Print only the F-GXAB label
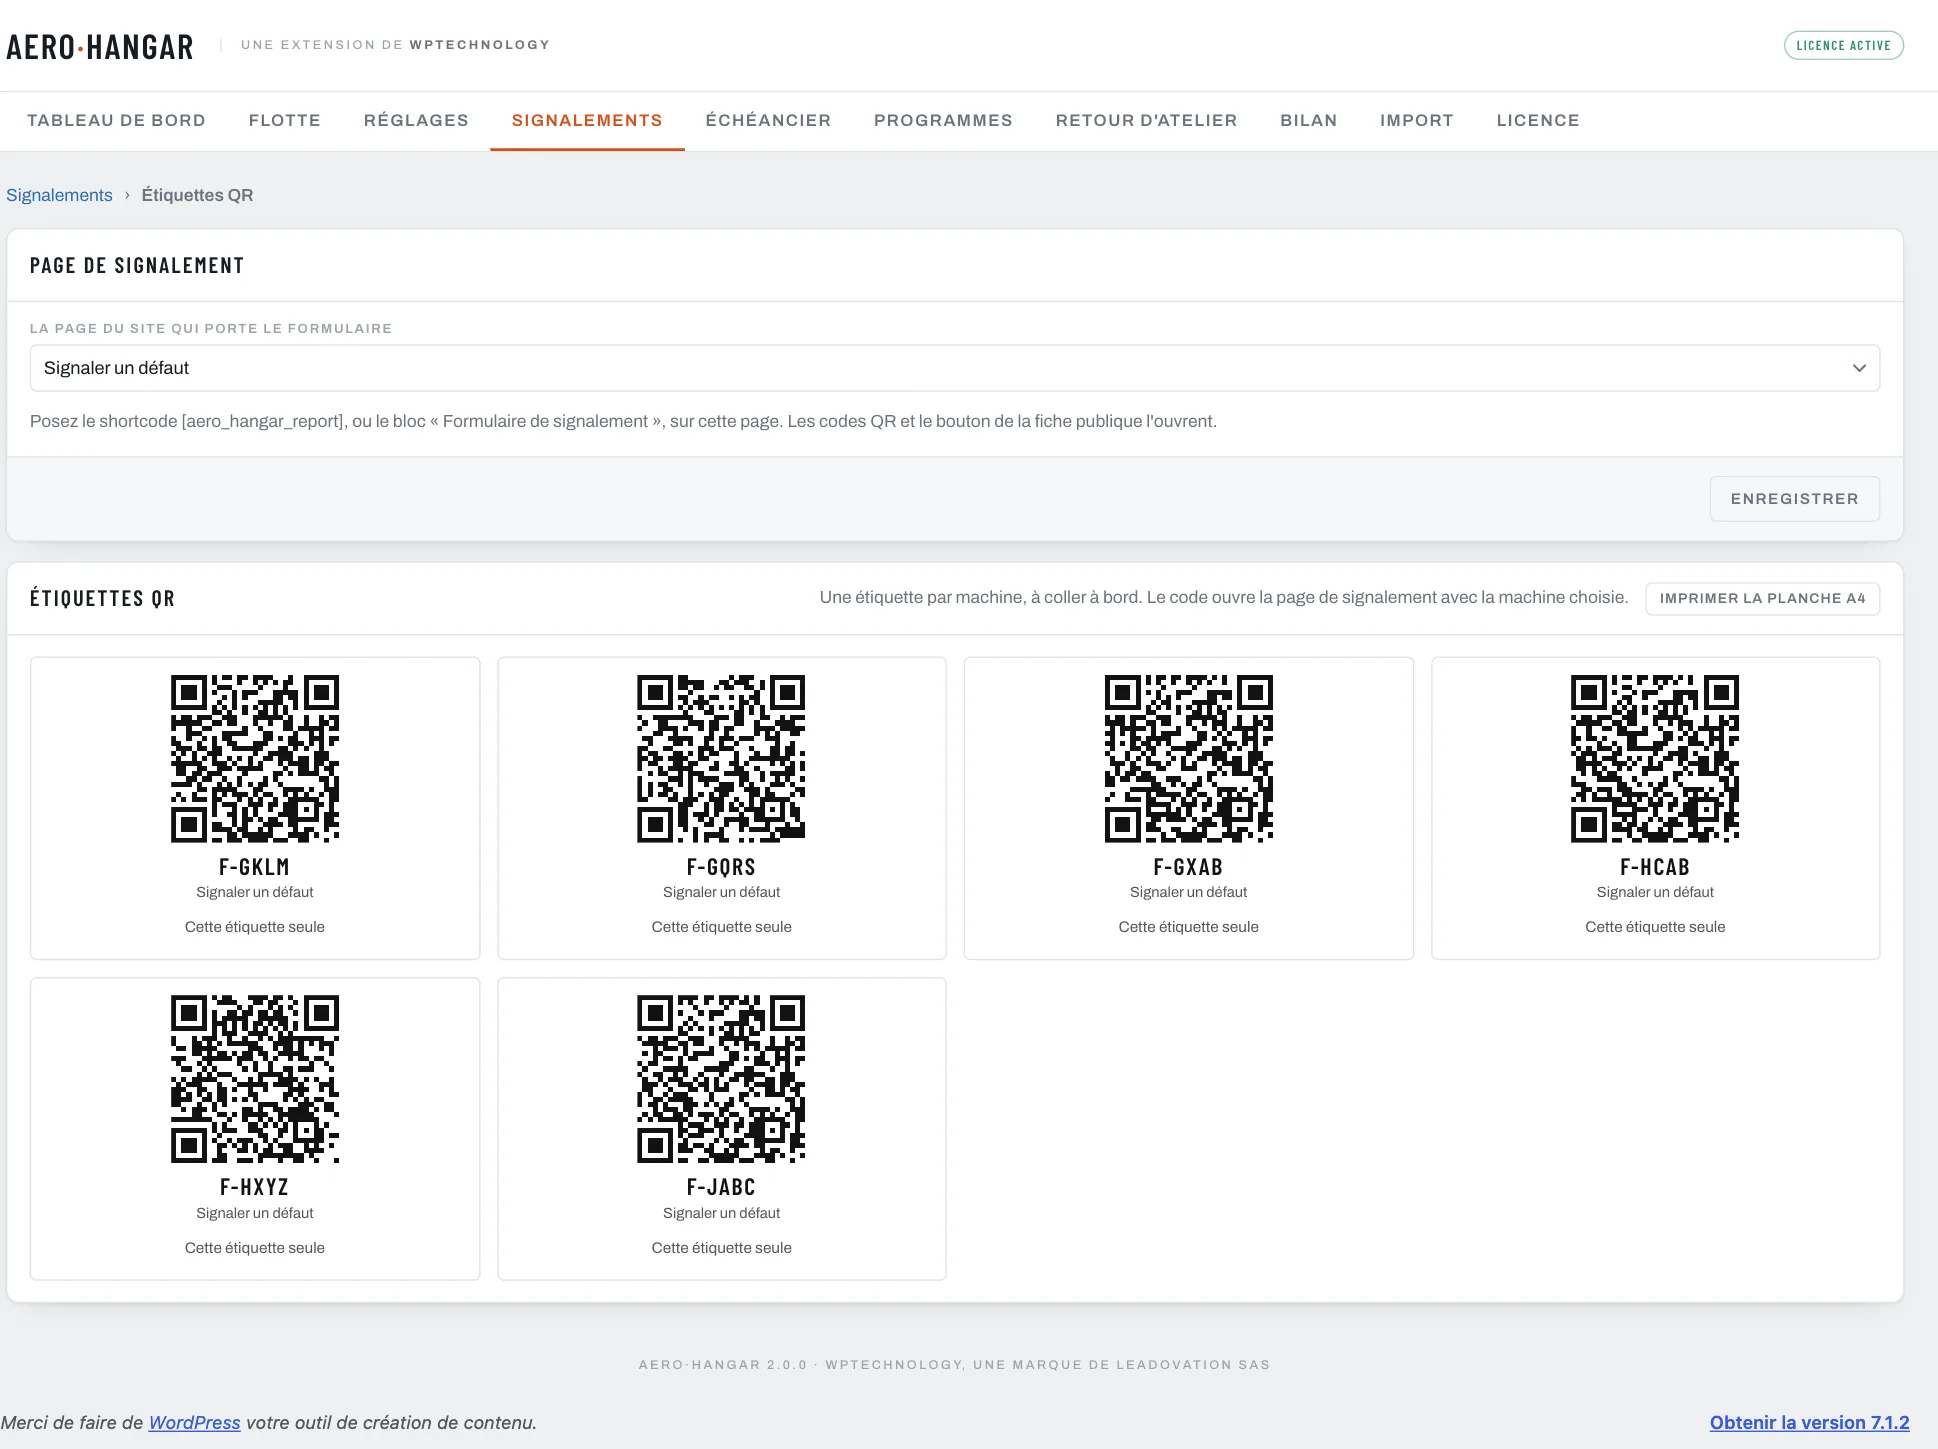 [x=1188, y=927]
